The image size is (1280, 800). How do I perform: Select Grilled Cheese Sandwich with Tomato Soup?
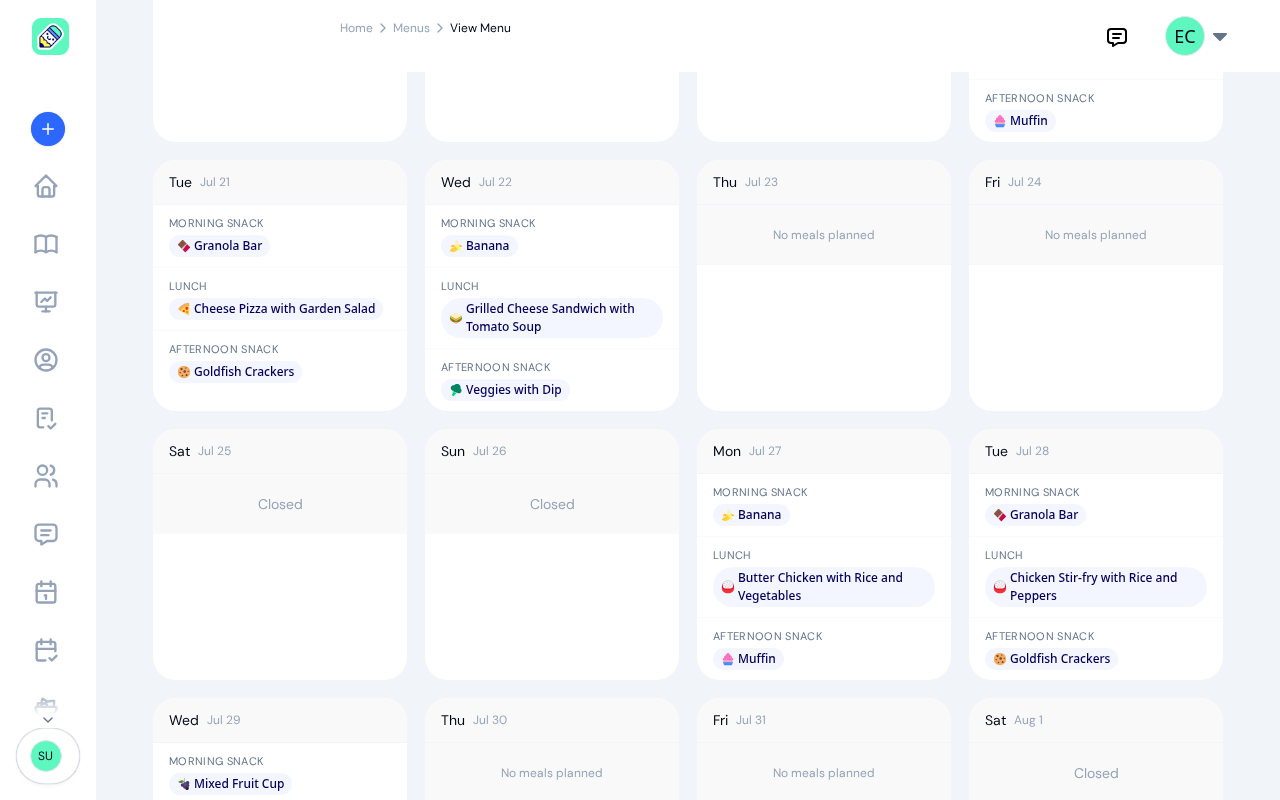(552, 318)
